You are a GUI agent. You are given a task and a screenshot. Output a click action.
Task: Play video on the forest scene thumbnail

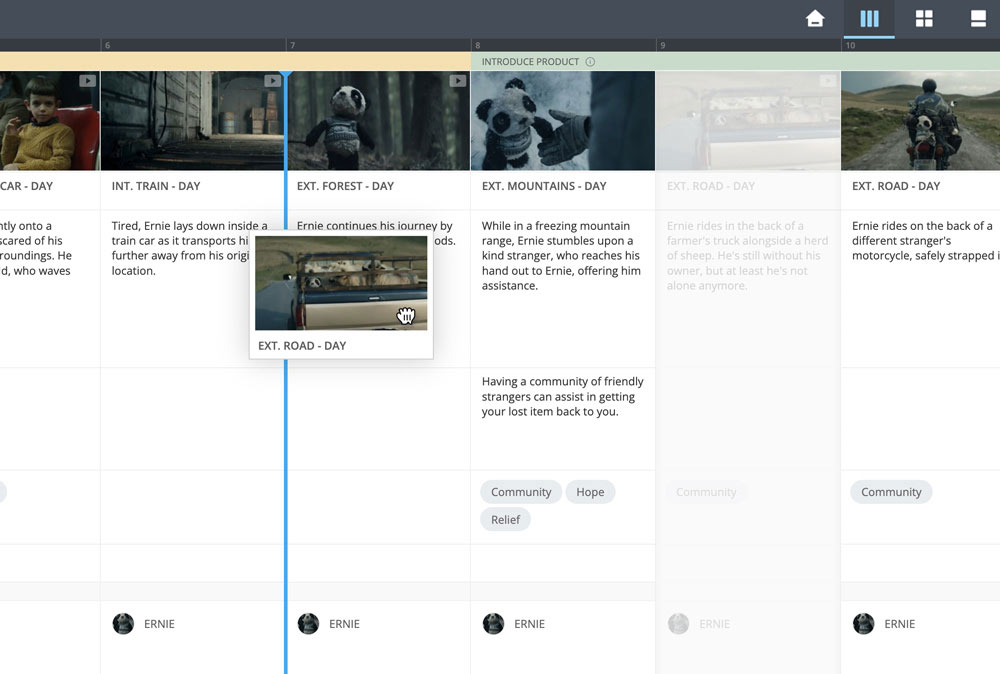tap(457, 81)
